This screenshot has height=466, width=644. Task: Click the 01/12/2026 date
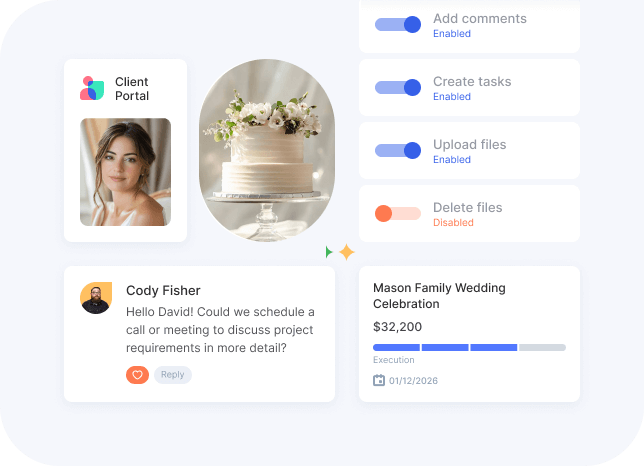(x=413, y=381)
